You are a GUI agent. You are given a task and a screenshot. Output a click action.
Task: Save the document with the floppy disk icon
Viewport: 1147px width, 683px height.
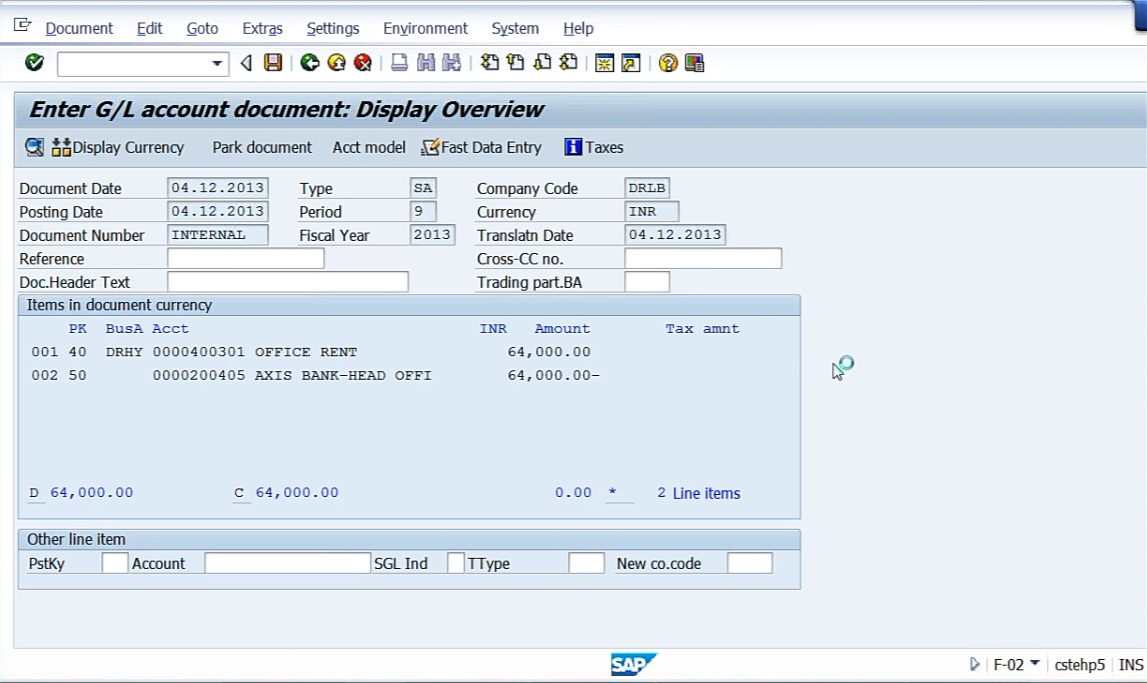273,63
